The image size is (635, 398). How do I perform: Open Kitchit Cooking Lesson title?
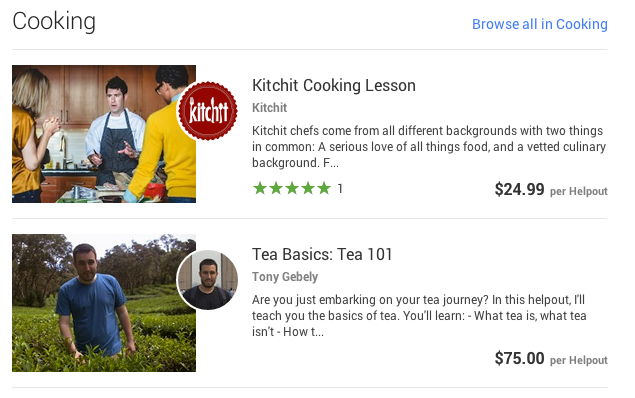pos(334,85)
